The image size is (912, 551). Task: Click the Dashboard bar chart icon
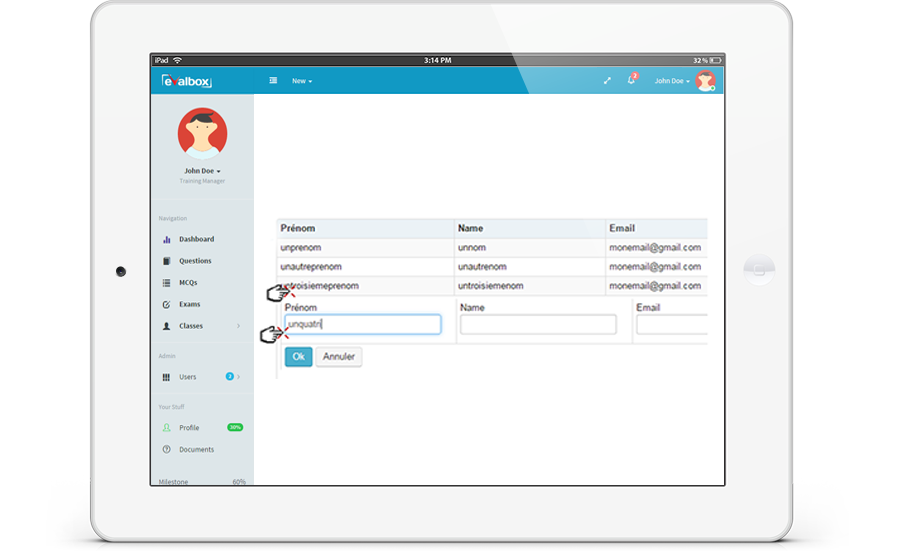pos(166,240)
